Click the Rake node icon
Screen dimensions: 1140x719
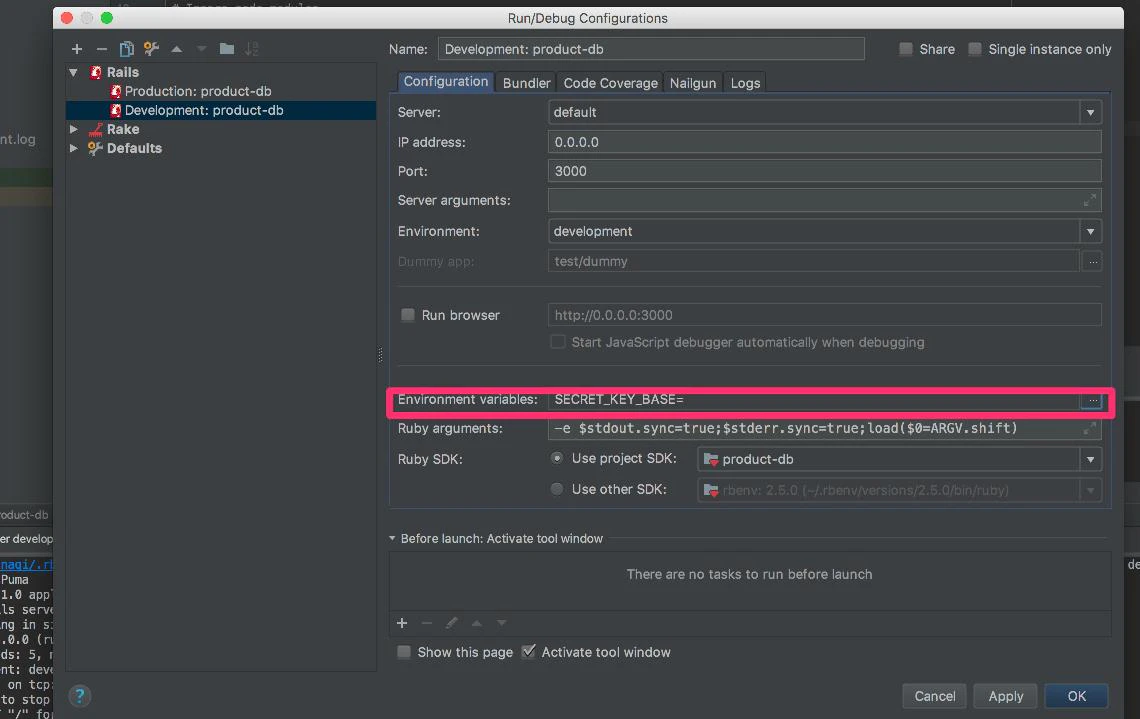pyautogui.click(x=95, y=129)
